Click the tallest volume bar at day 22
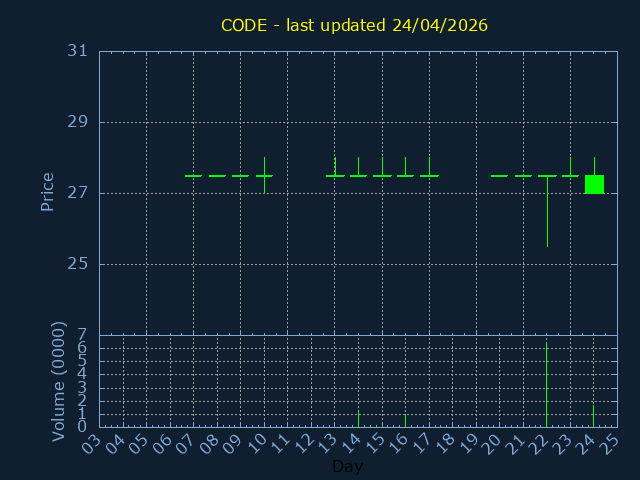This screenshot has height=480, width=640. point(546,385)
